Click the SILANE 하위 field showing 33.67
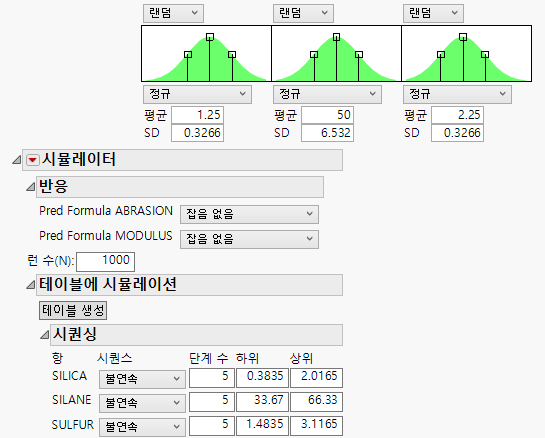 pyautogui.click(x=262, y=402)
